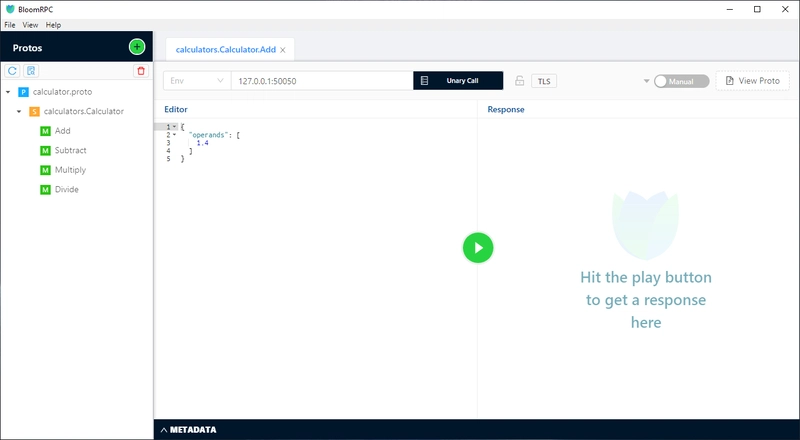Click the BloomRPC logo in title bar
The height and width of the screenshot is (440, 800).
[x=10, y=9]
